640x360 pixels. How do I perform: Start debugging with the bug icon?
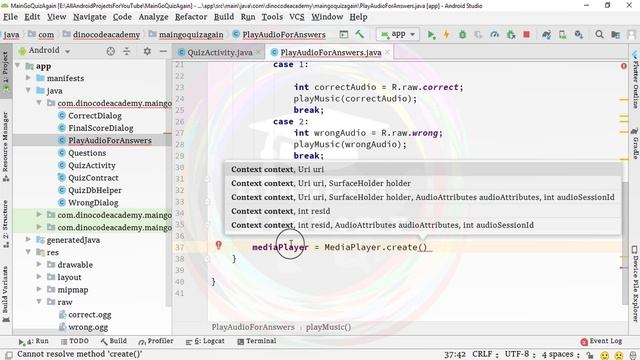(462, 35)
